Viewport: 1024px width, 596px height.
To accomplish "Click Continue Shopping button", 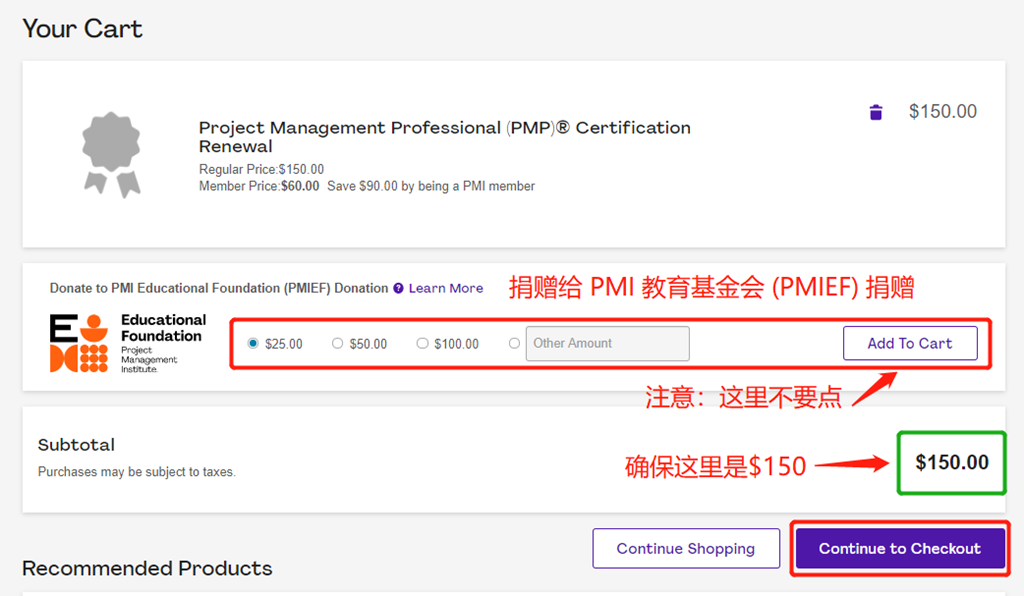I will point(686,548).
